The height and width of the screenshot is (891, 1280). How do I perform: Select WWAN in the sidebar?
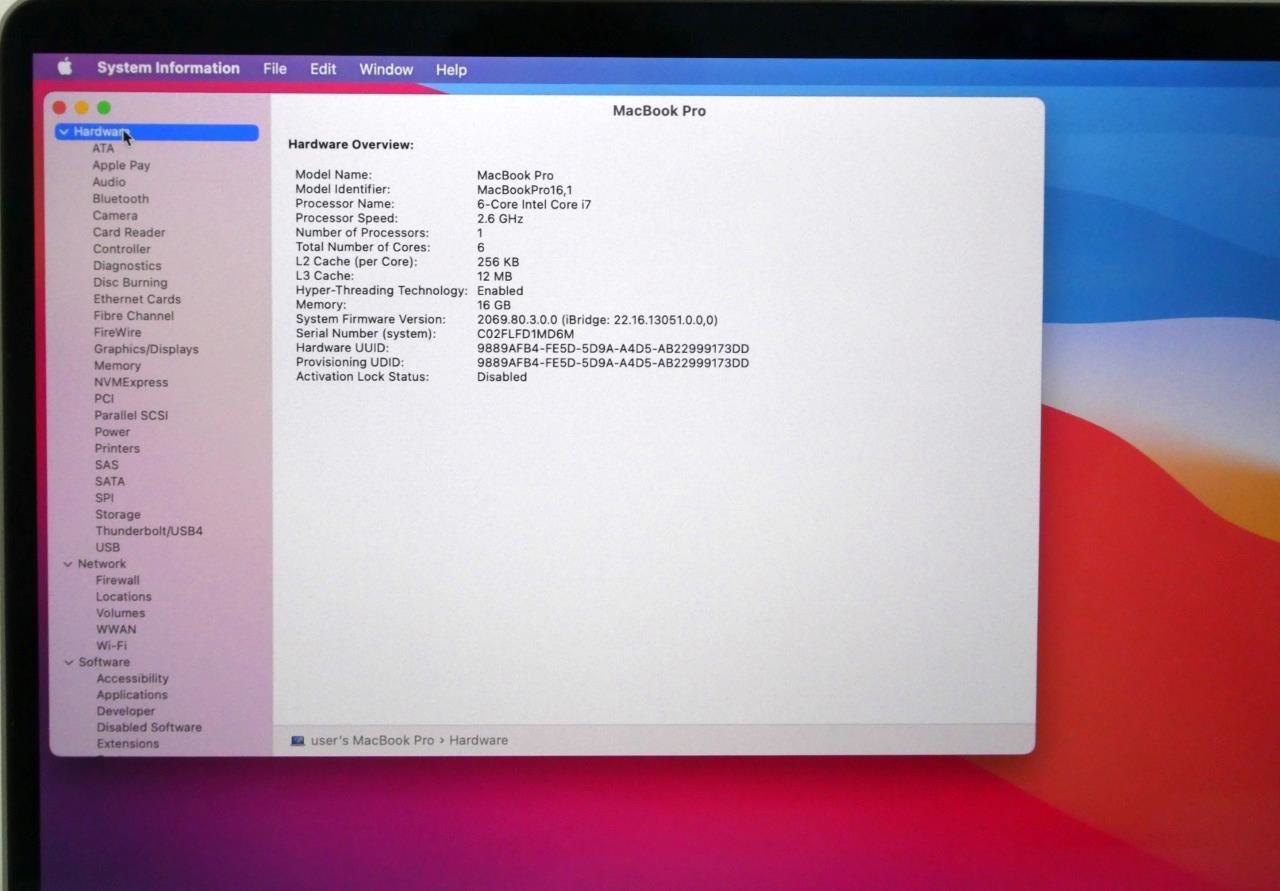pos(116,629)
